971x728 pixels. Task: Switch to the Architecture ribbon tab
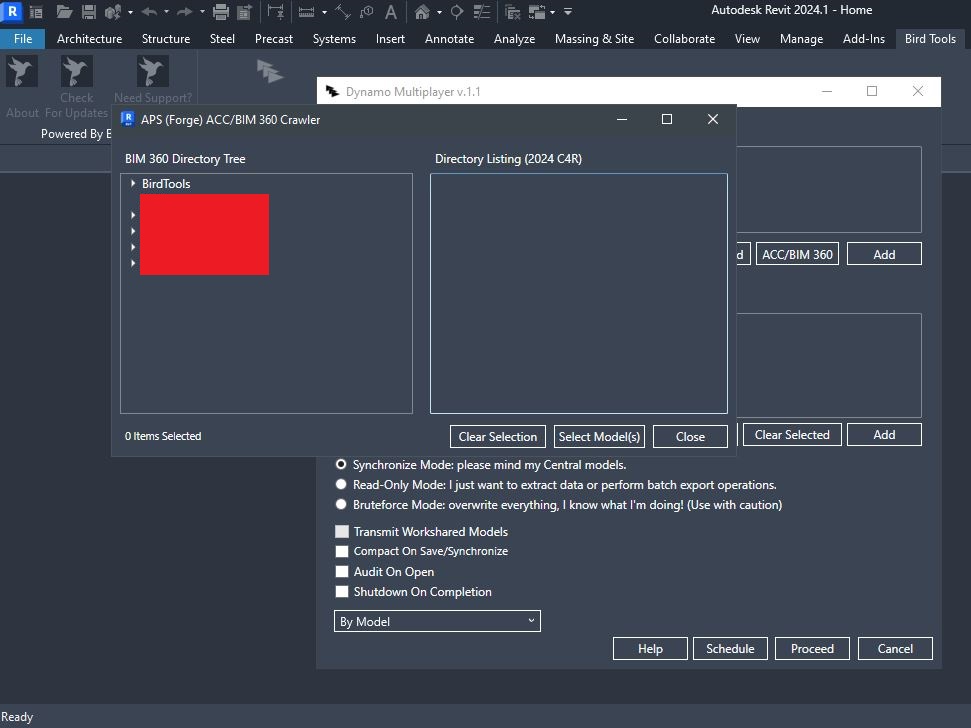[x=89, y=38]
